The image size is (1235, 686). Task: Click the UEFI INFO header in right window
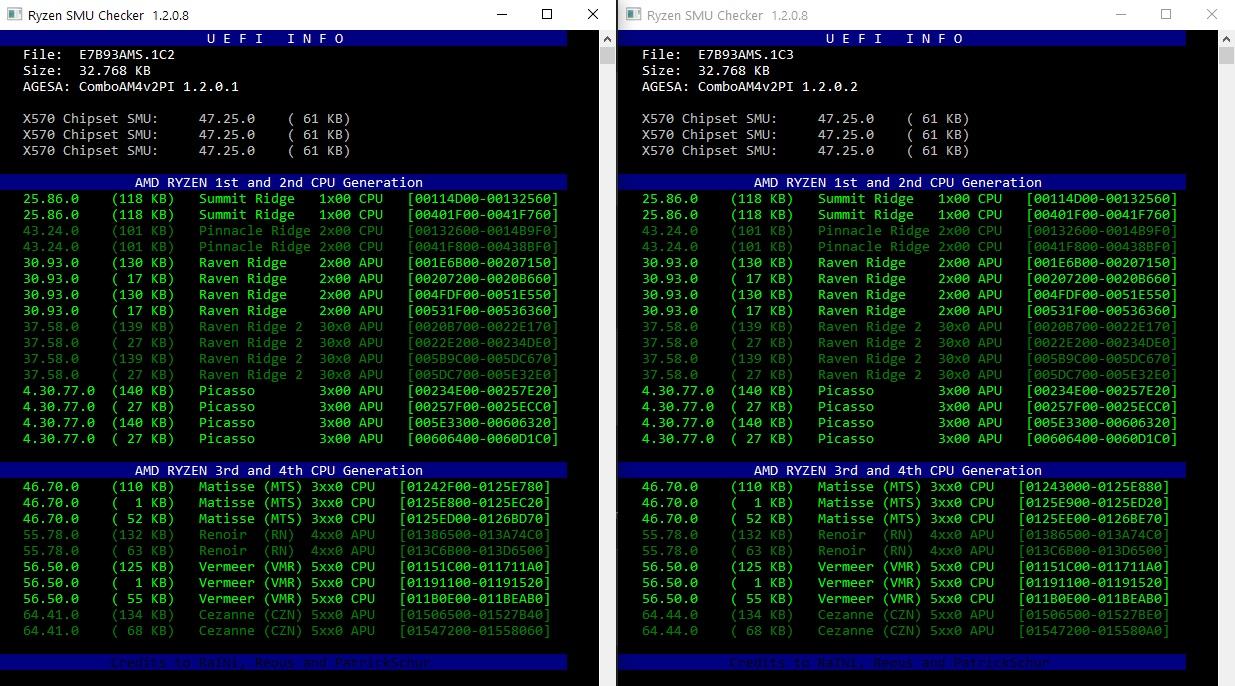pyautogui.click(x=902, y=38)
